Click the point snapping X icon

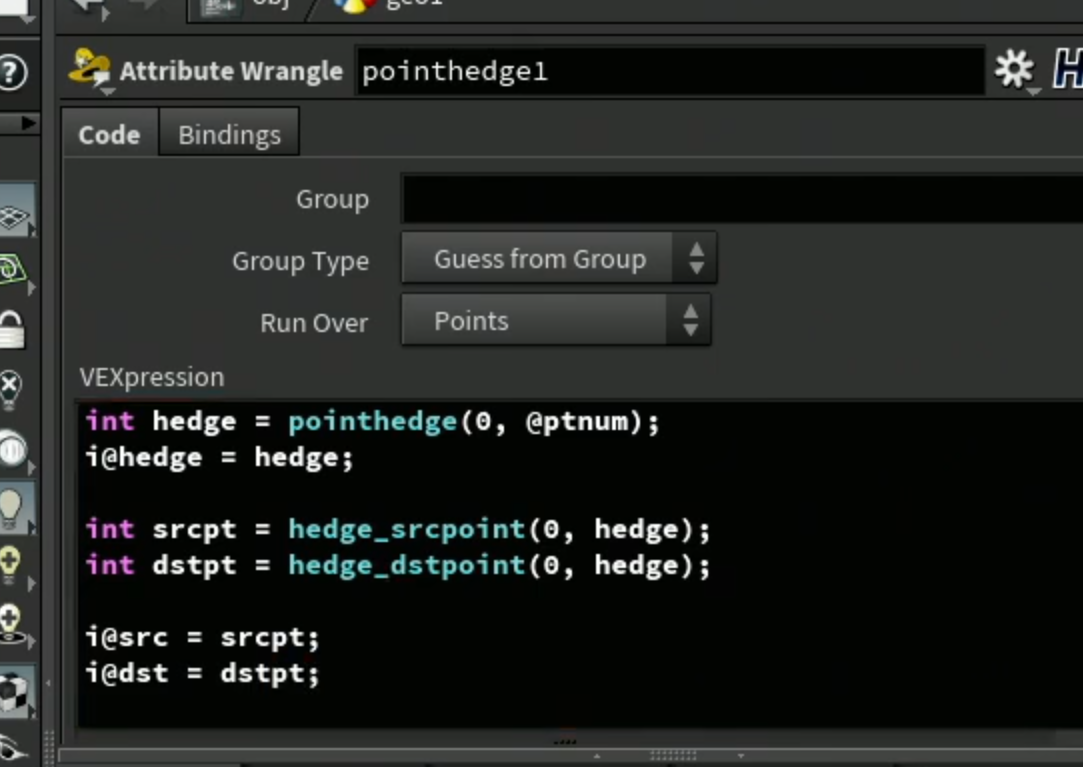click(11, 390)
